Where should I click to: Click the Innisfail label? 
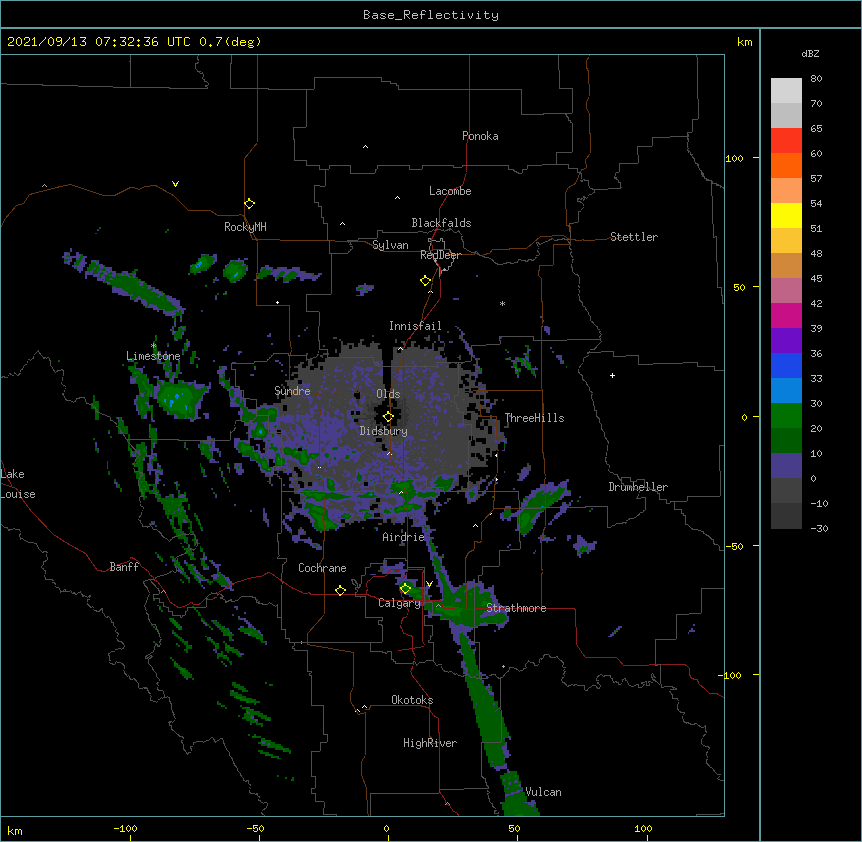point(415,326)
